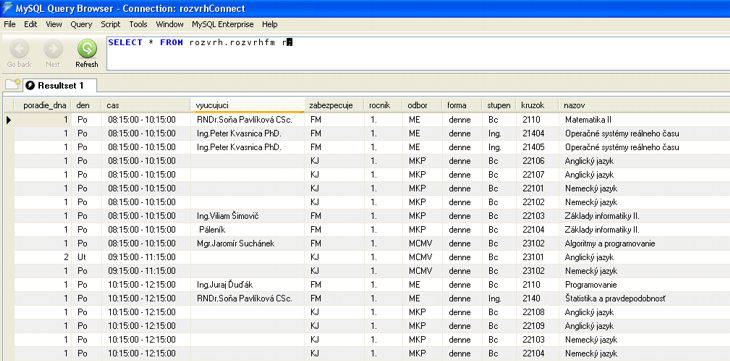This screenshot has width=730, height=361.
Task: Select Základy informatiky II. in row 22104
Action: pyautogui.click(x=644, y=230)
